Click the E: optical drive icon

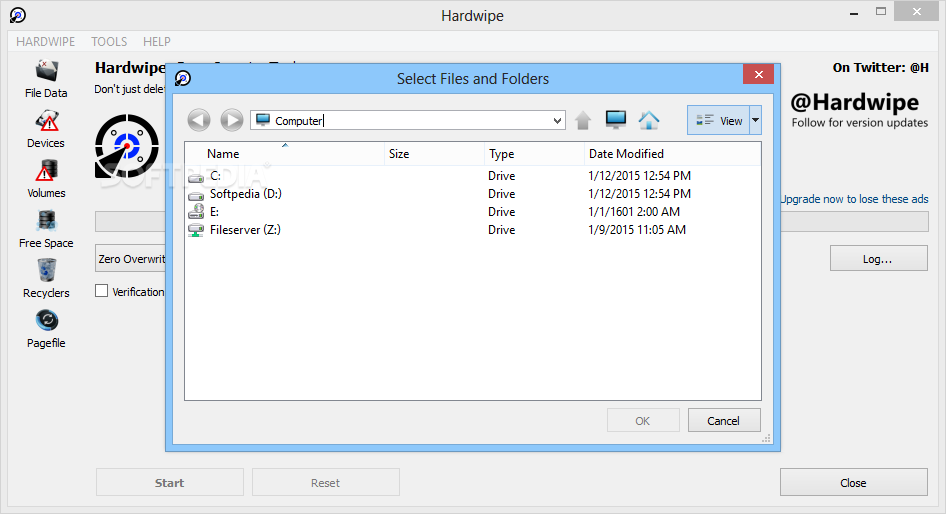pyautogui.click(x=195, y=212)
